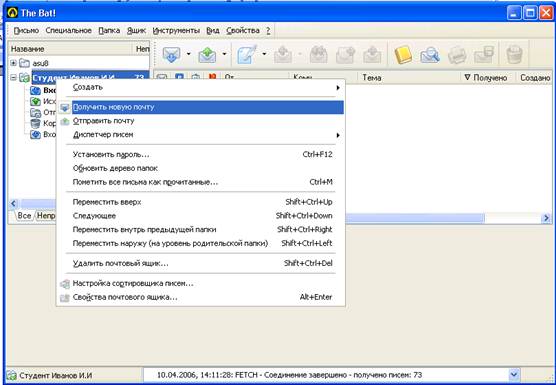Open dropdown arrow beside Get new mail icon
Viewport: 556px width, 385px height.
189,54
